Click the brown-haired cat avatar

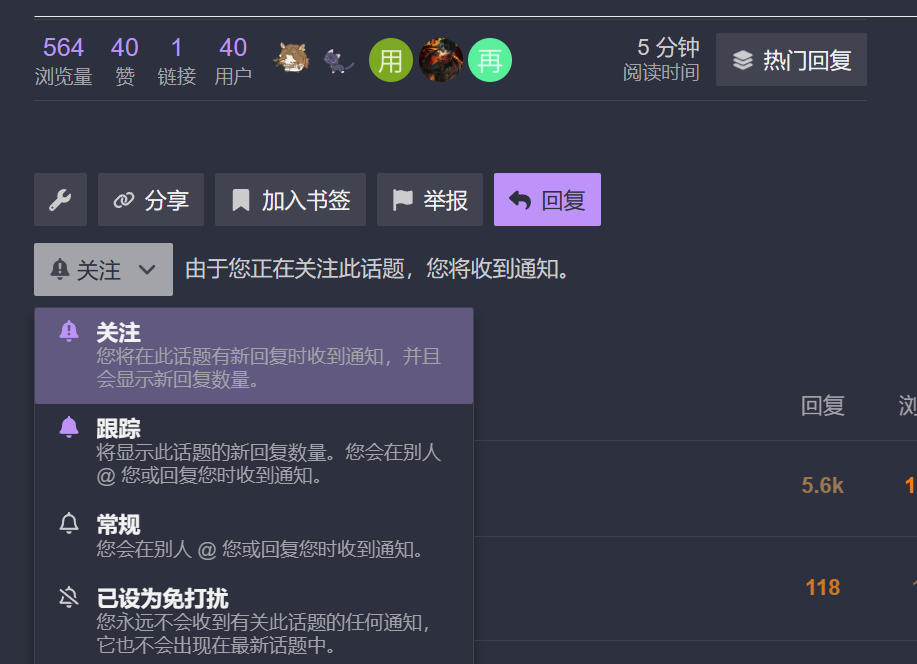click(292, 60)
